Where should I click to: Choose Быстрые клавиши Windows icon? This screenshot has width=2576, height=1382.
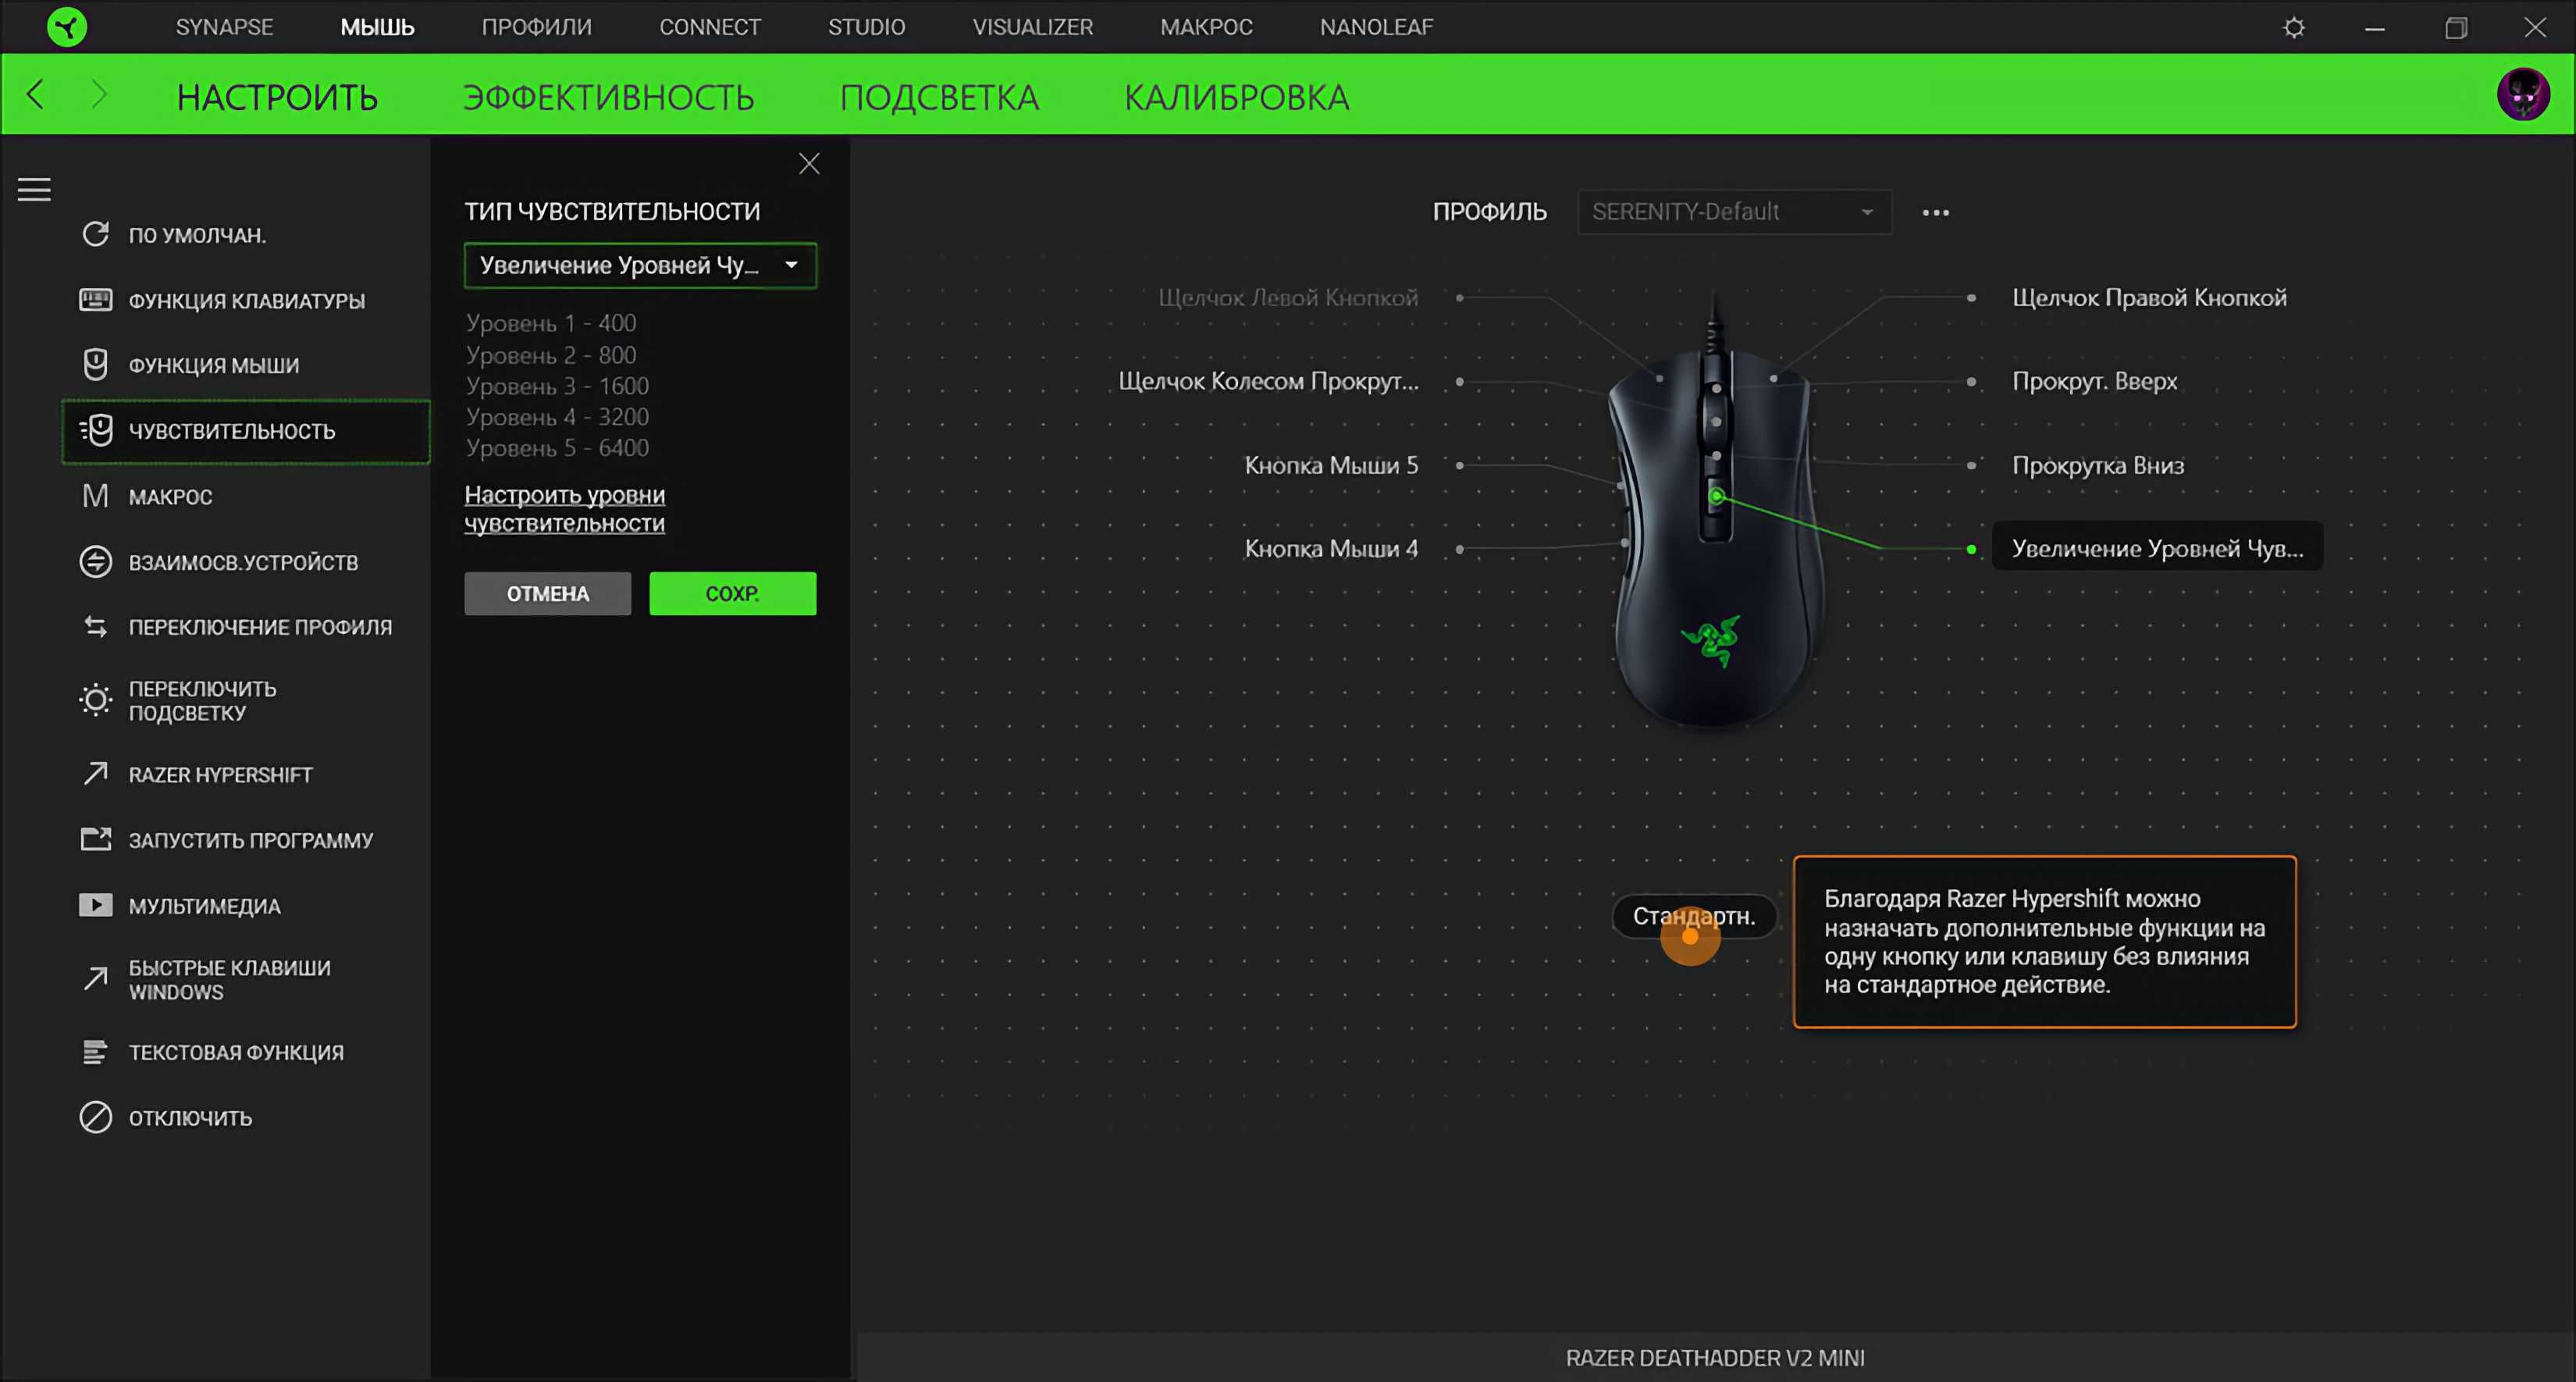tap(95, 978)
